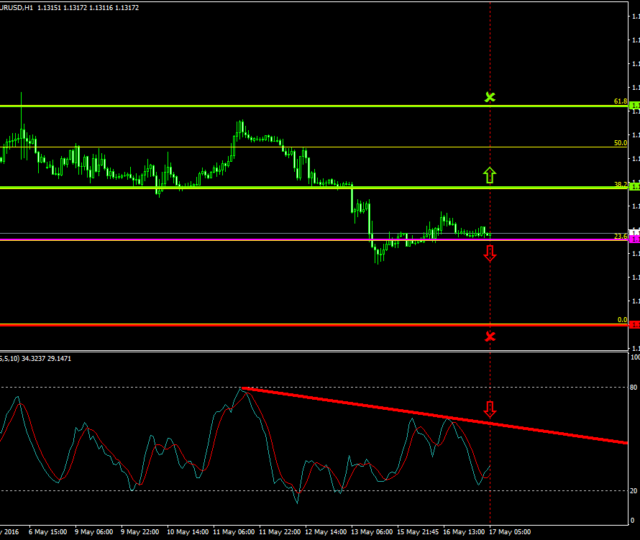
Task: Click the red X mark below 0.0 line
Action: 489,336
